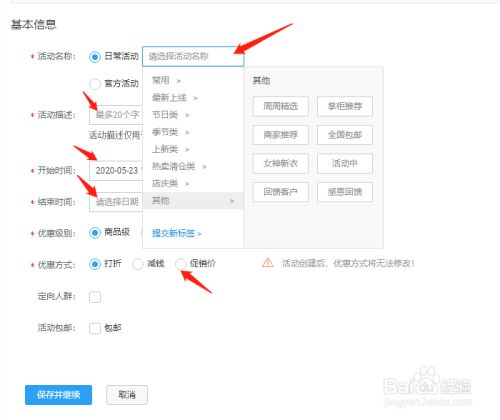Tick the 定向人群 checkbox
Image resolution: width=500 pixels, height=420 pixels.
(95, 297)
